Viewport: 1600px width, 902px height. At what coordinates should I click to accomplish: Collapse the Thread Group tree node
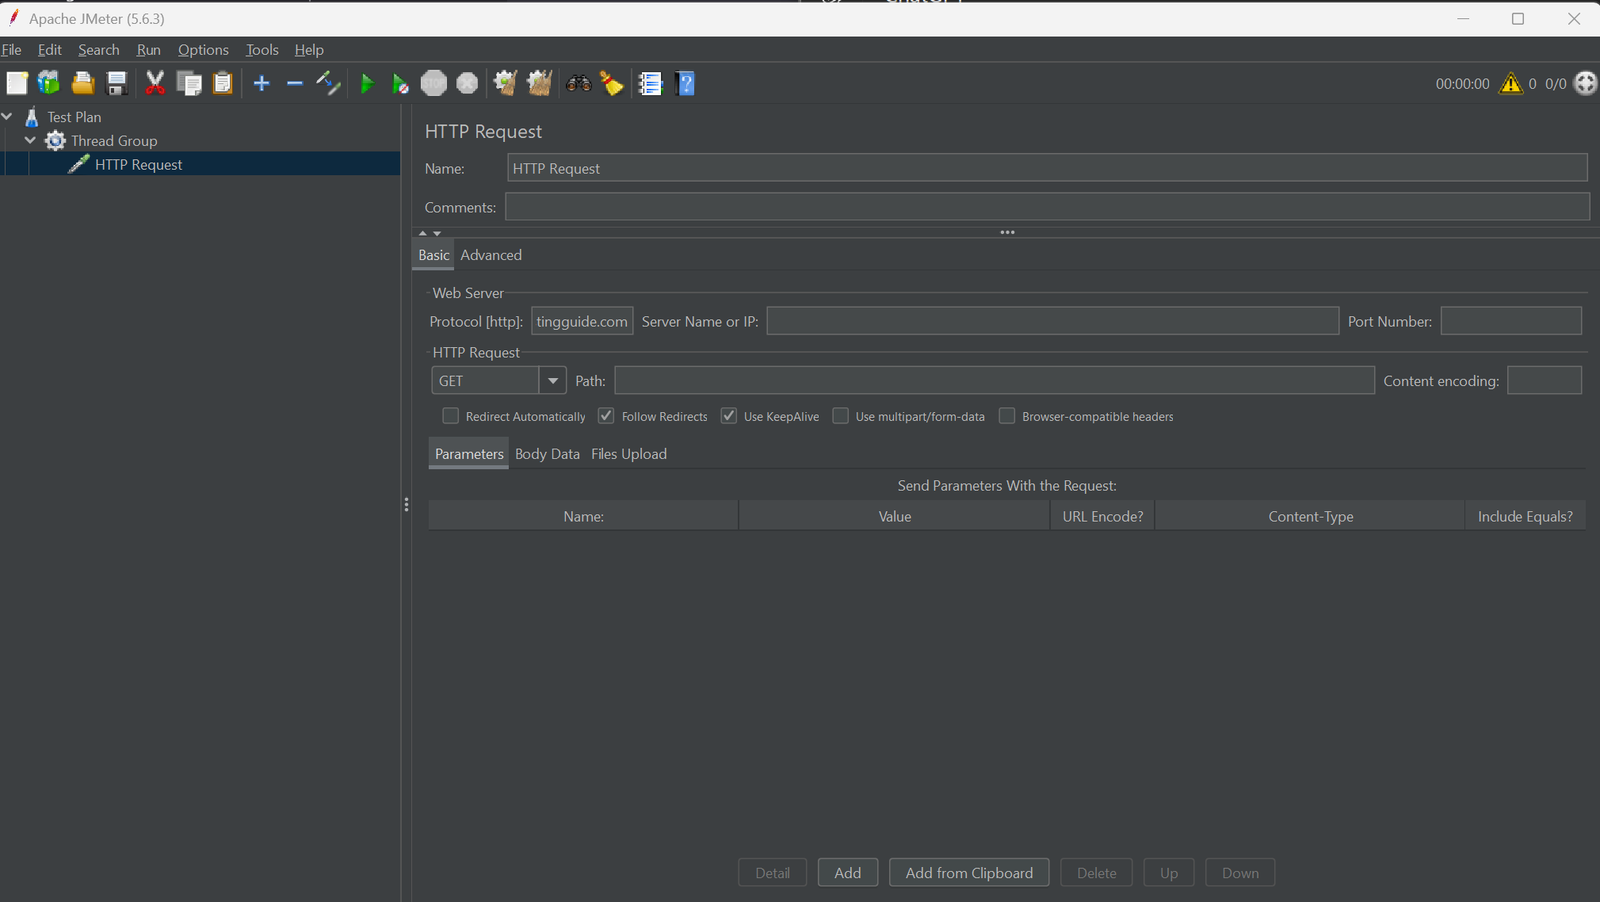30,140
